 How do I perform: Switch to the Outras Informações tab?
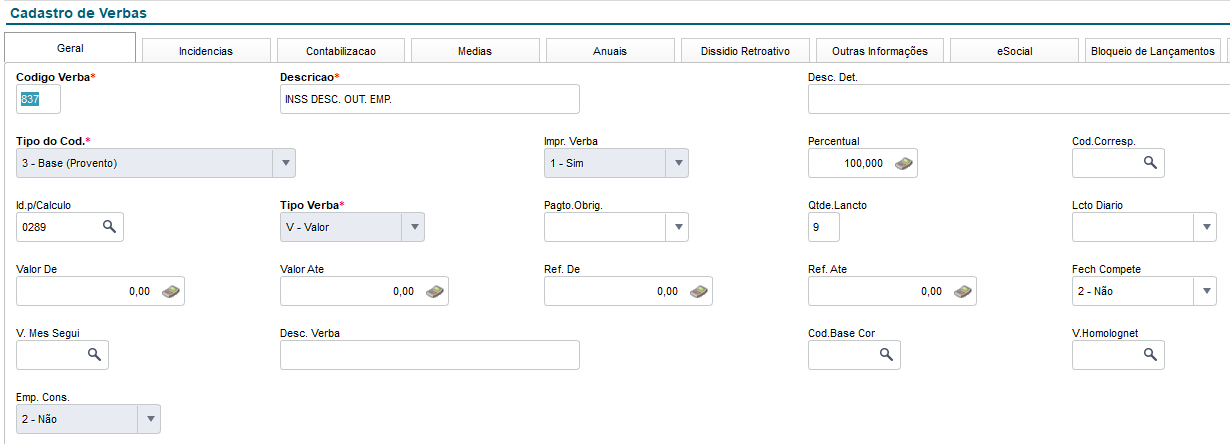pos(880,51)
